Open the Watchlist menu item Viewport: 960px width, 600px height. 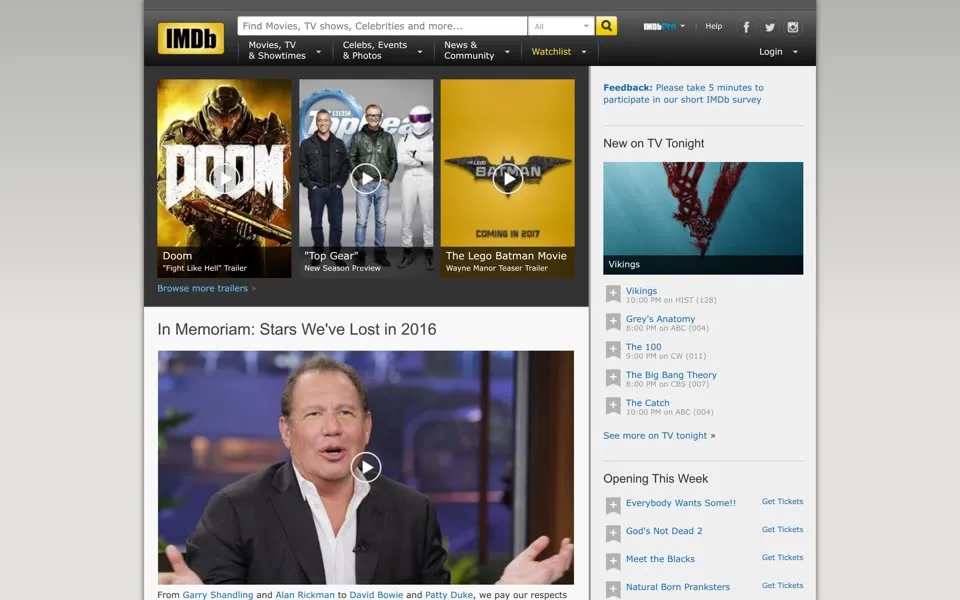tap(551, 52)
